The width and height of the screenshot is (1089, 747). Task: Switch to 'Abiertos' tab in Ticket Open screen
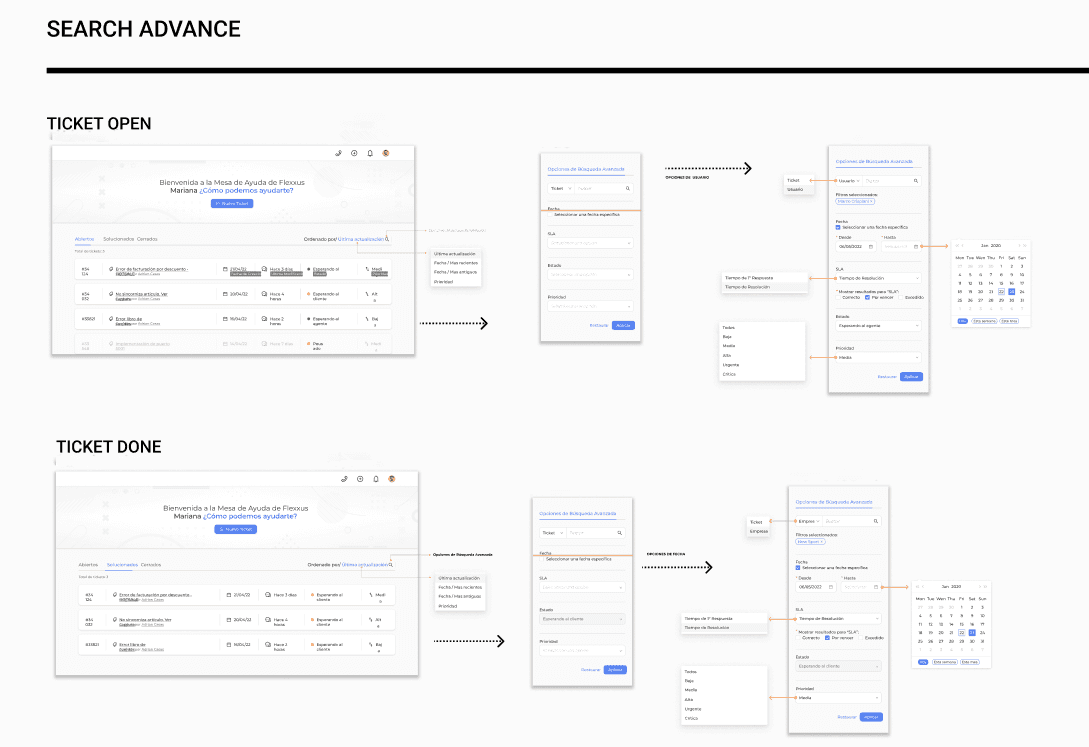pyautogui.click(x=84, y=239)
